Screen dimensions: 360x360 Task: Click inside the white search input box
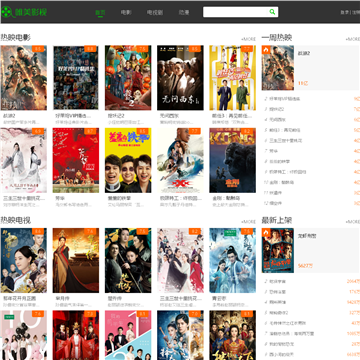pyautogui.click(x=235, y=12)
